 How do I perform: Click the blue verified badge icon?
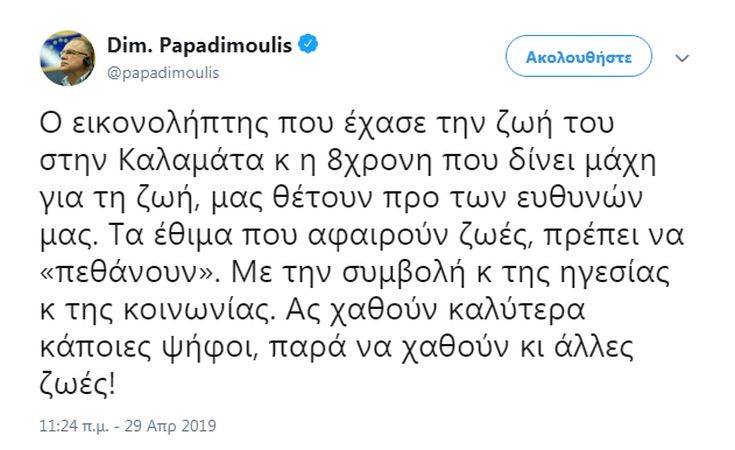[x=311, y=46]
